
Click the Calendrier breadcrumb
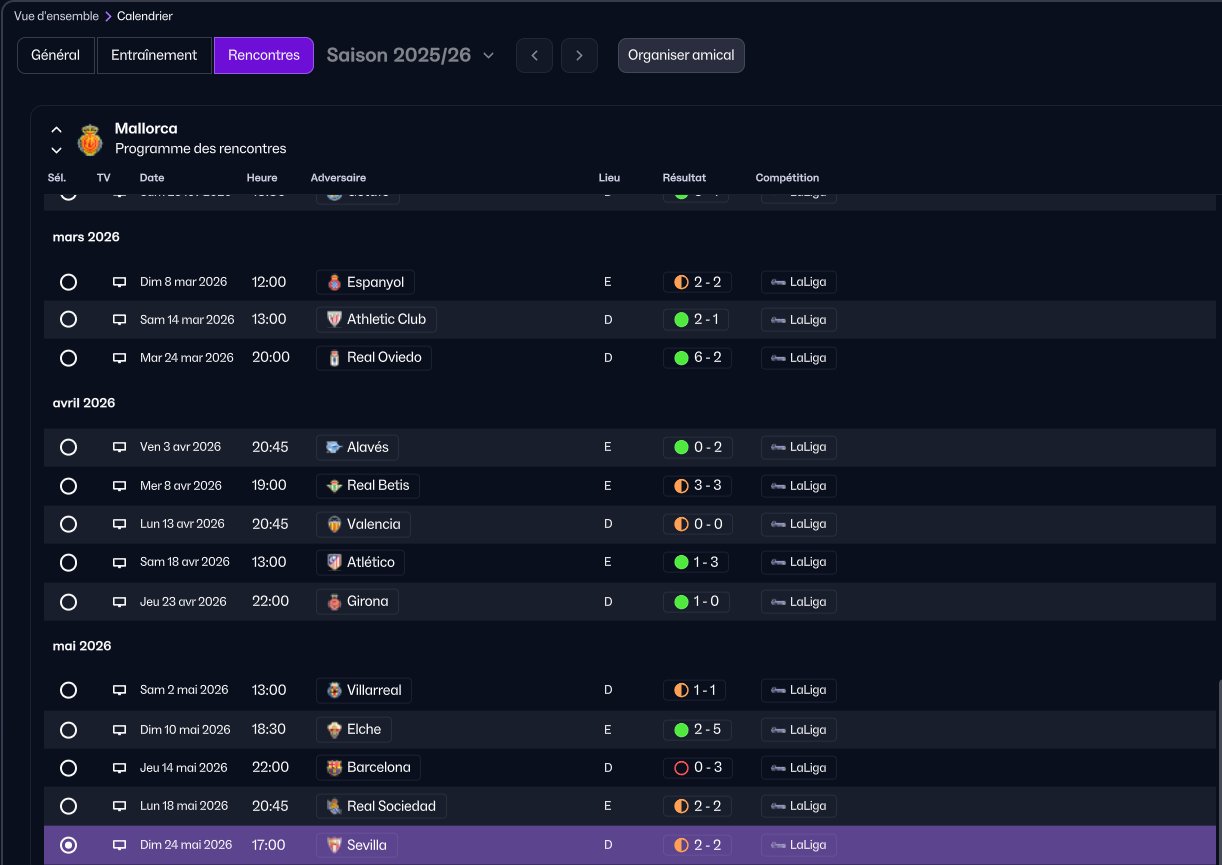[145, 16]
